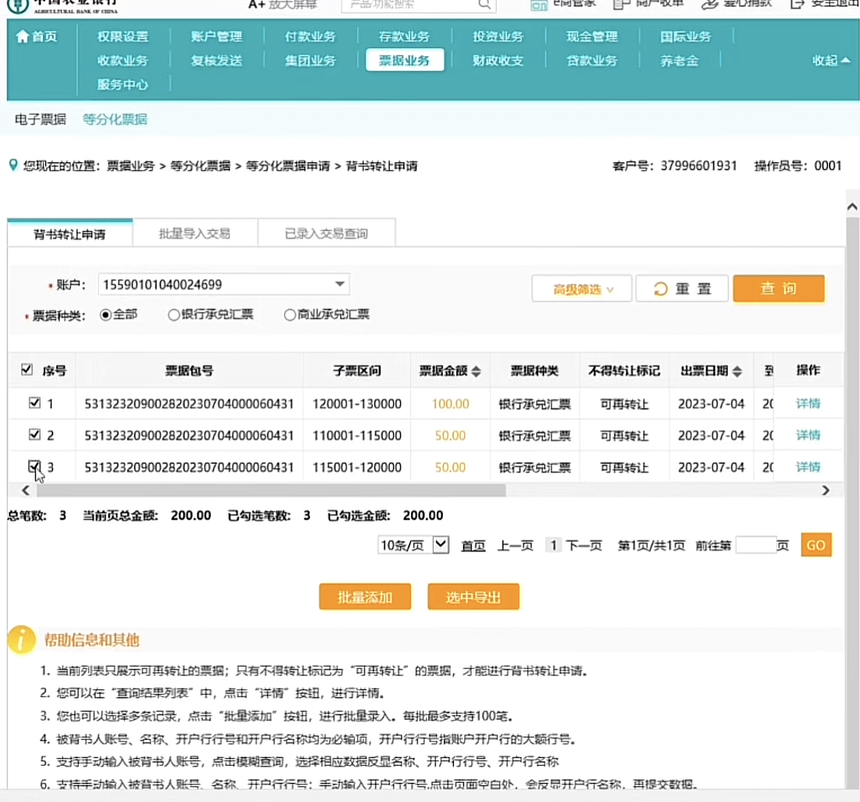The width and height of the screenshot is (860, 802).
Task: Open the 账户 account dropdown
Action: [x=224, y=285]
